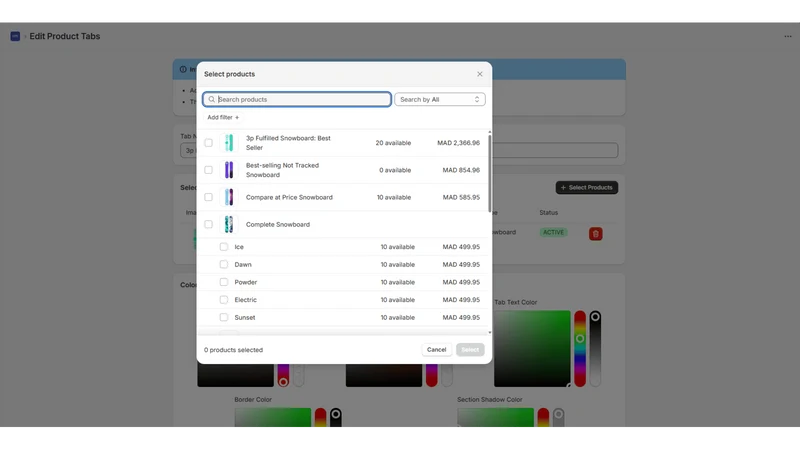The image size is (800, 450).
Task: Click the Select button in dialog footer
Action: (470, 349)
